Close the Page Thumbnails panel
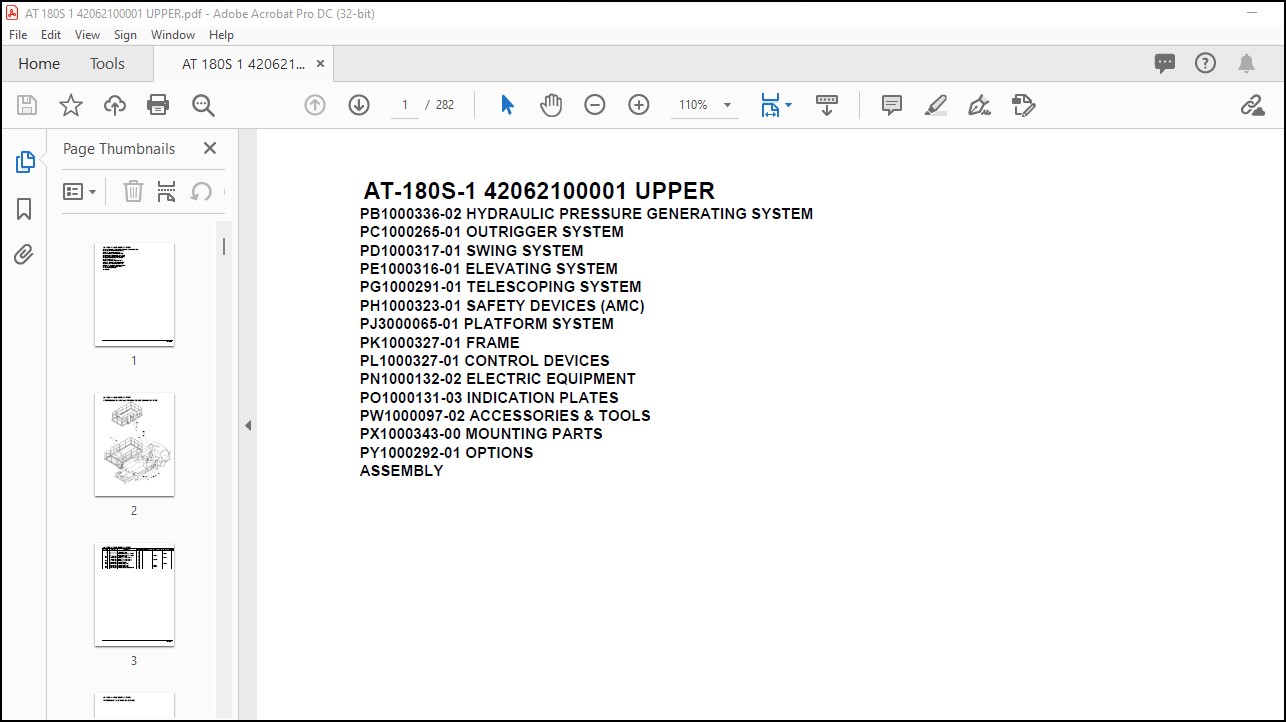 pos(210,148)
